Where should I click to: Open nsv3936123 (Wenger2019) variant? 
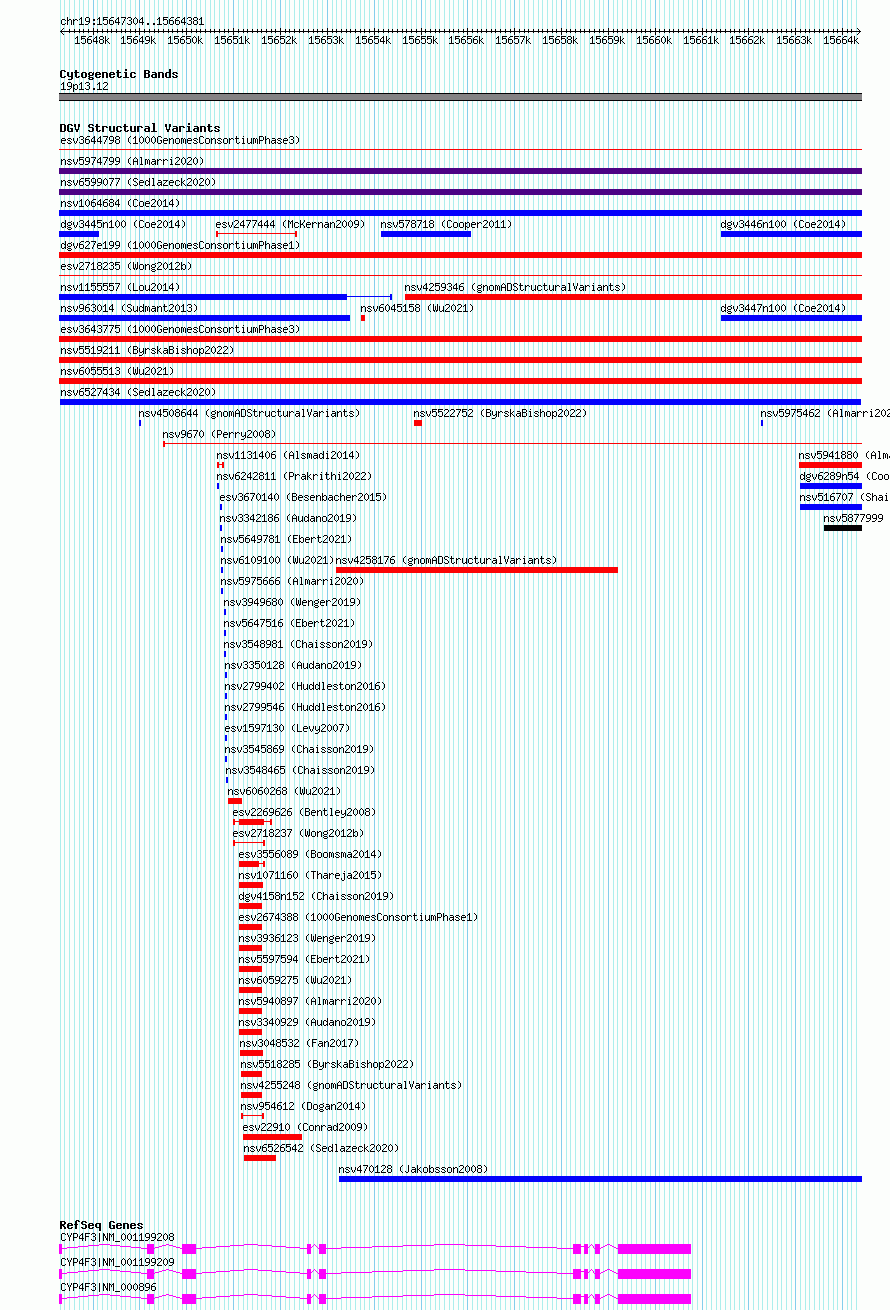[x=308, y=938]
